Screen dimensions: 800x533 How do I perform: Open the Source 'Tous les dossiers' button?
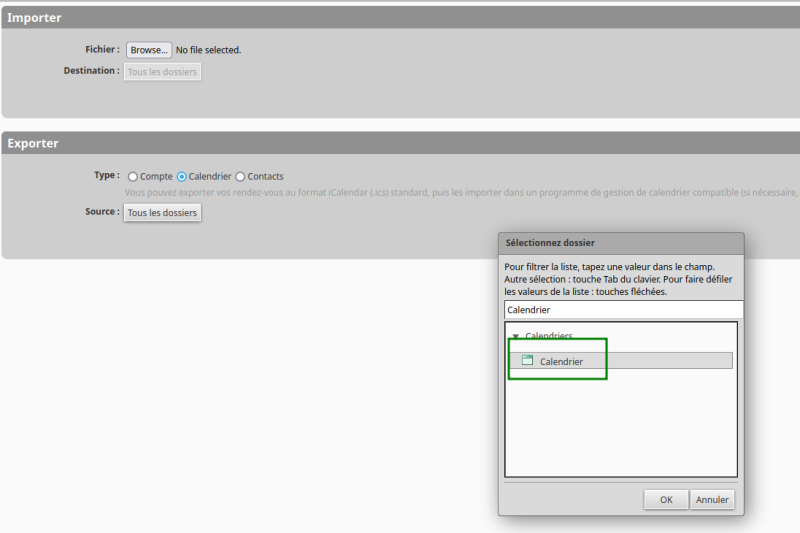coord(162,213)
